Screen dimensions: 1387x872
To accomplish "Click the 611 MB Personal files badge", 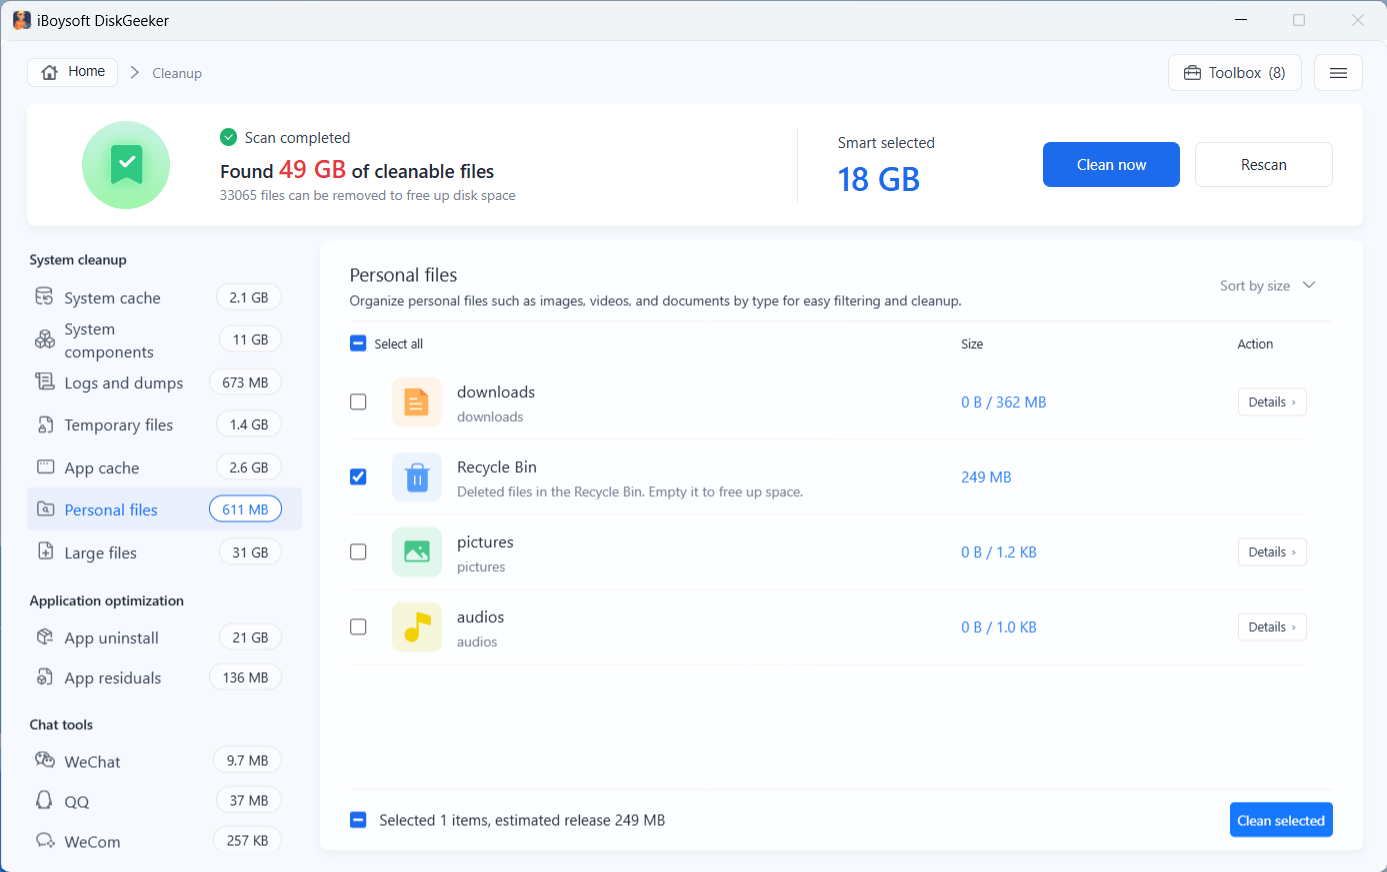I will coord(245,510).
